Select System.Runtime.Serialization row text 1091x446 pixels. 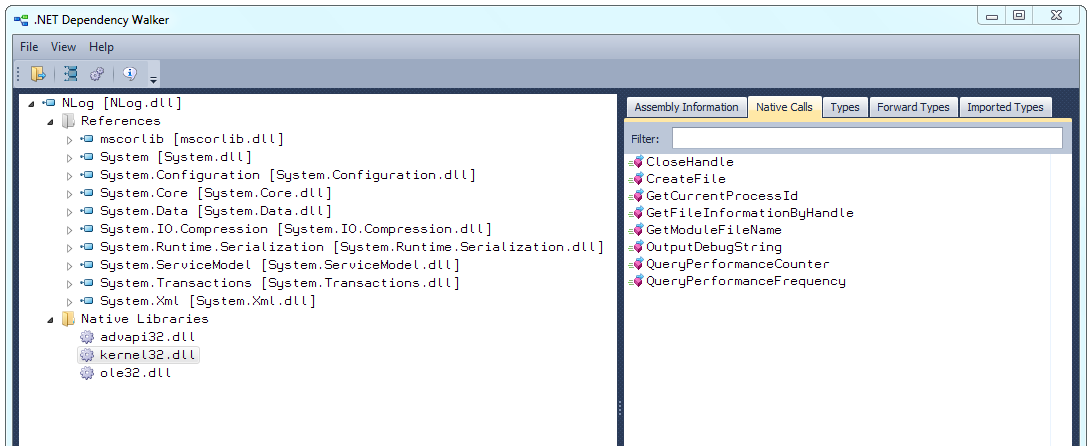coord(351,247)
